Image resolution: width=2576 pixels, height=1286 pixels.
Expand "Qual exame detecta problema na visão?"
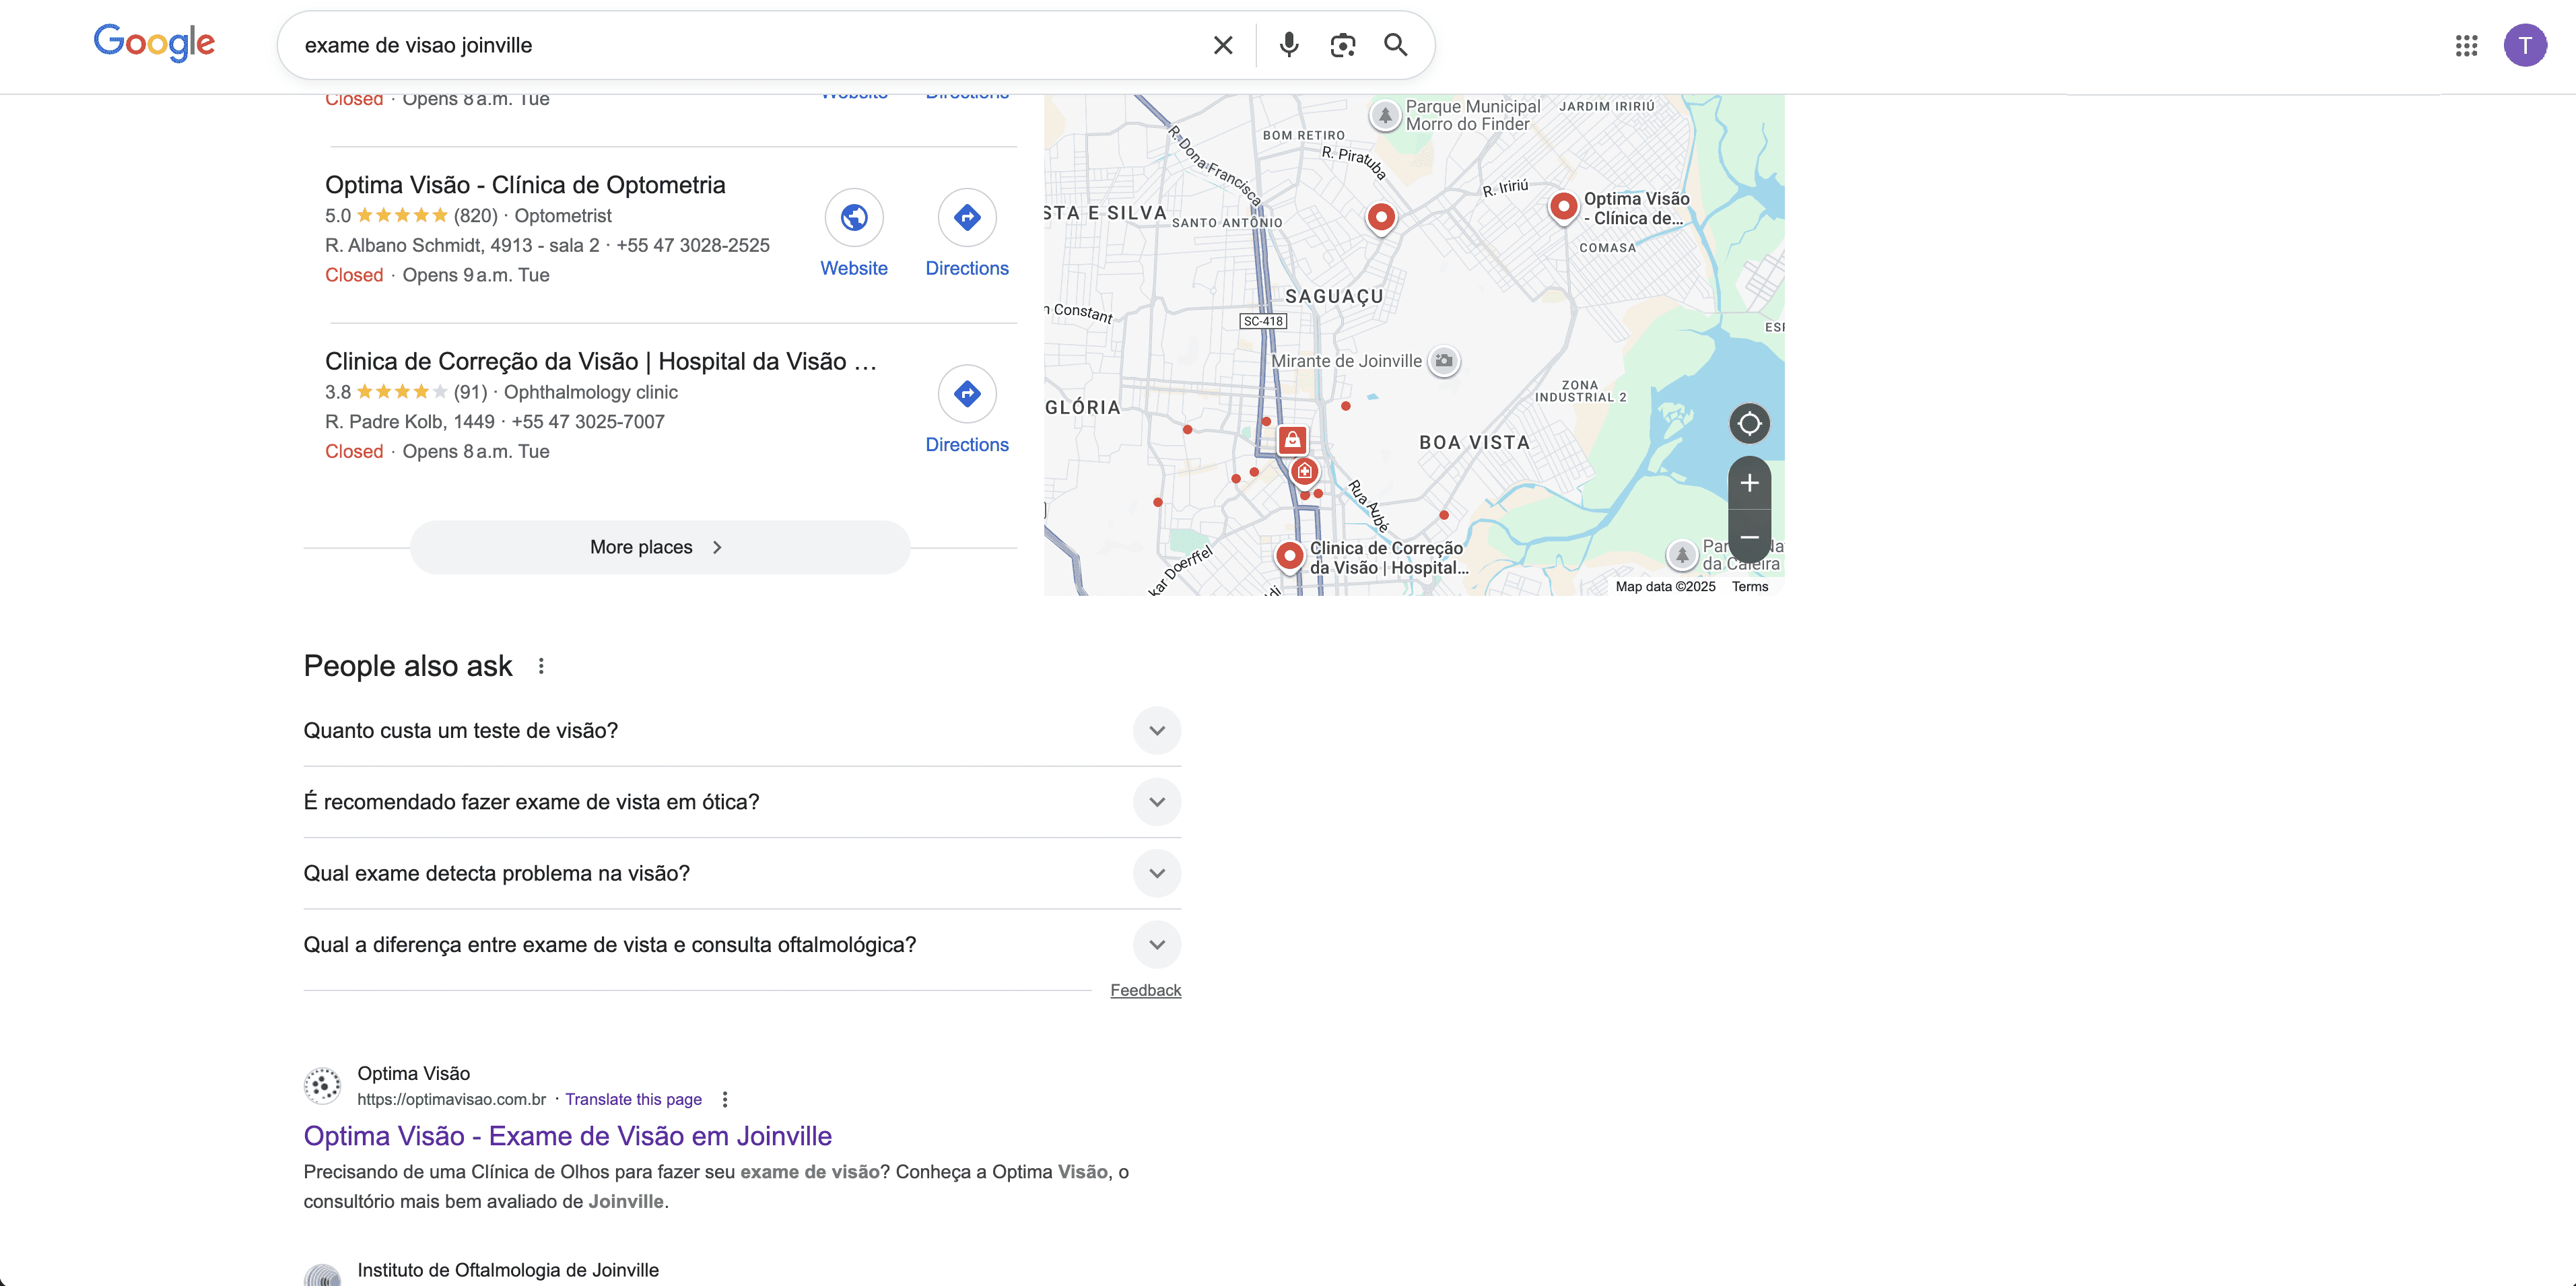coord(1156,873)
